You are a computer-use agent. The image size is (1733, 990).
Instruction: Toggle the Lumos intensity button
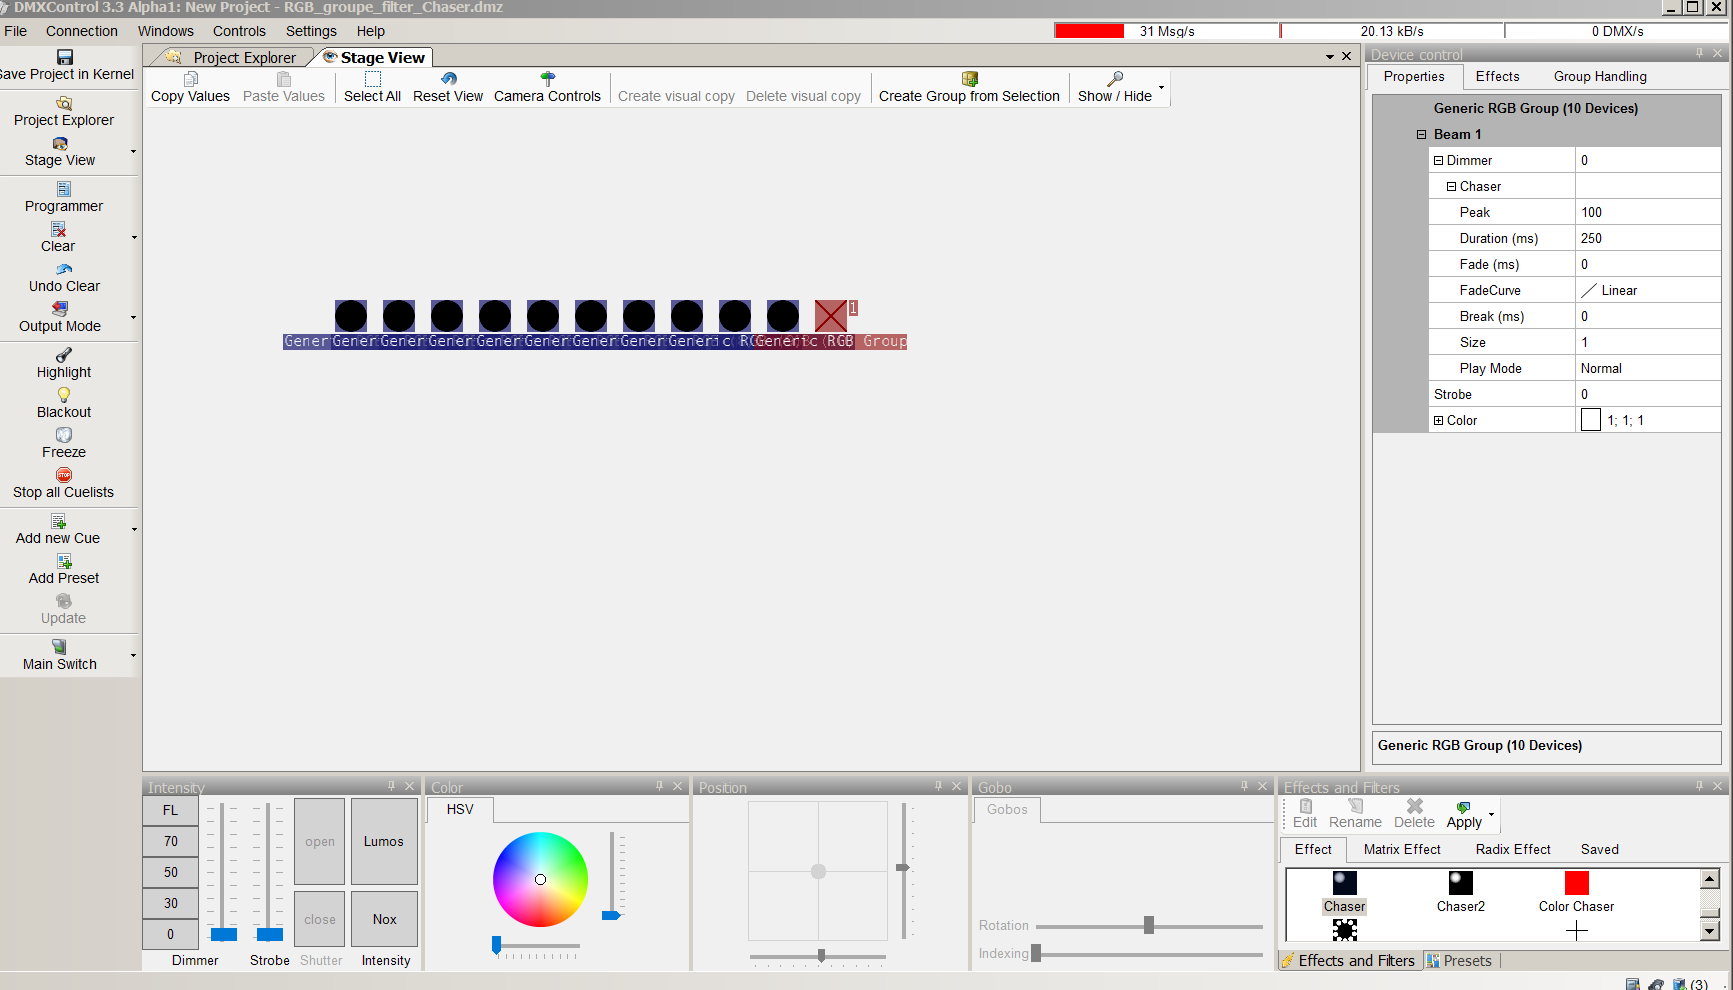(384, 841)
